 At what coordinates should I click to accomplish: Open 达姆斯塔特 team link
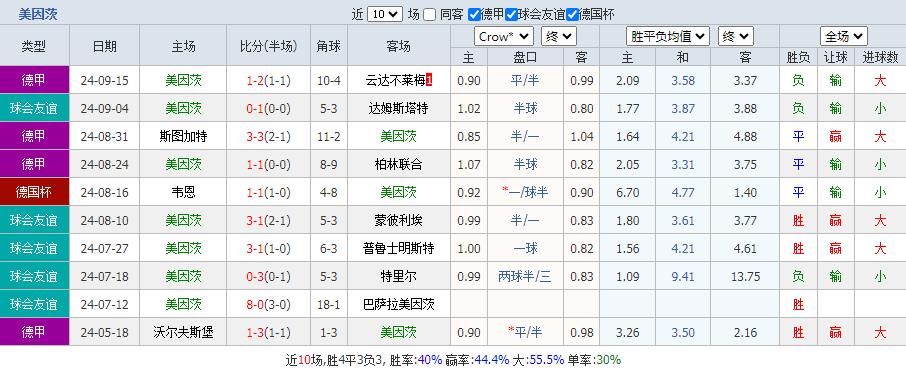click(399, 109)
